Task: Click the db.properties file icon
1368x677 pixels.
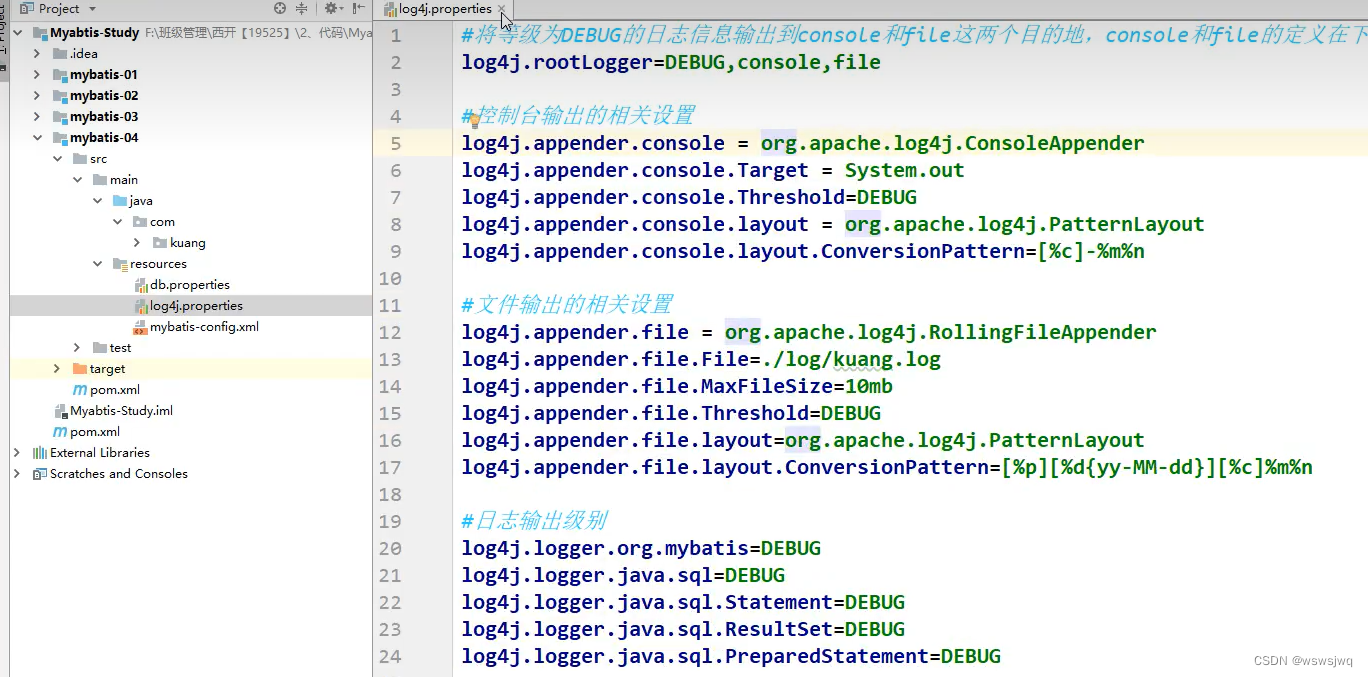Action: point(140,284)
